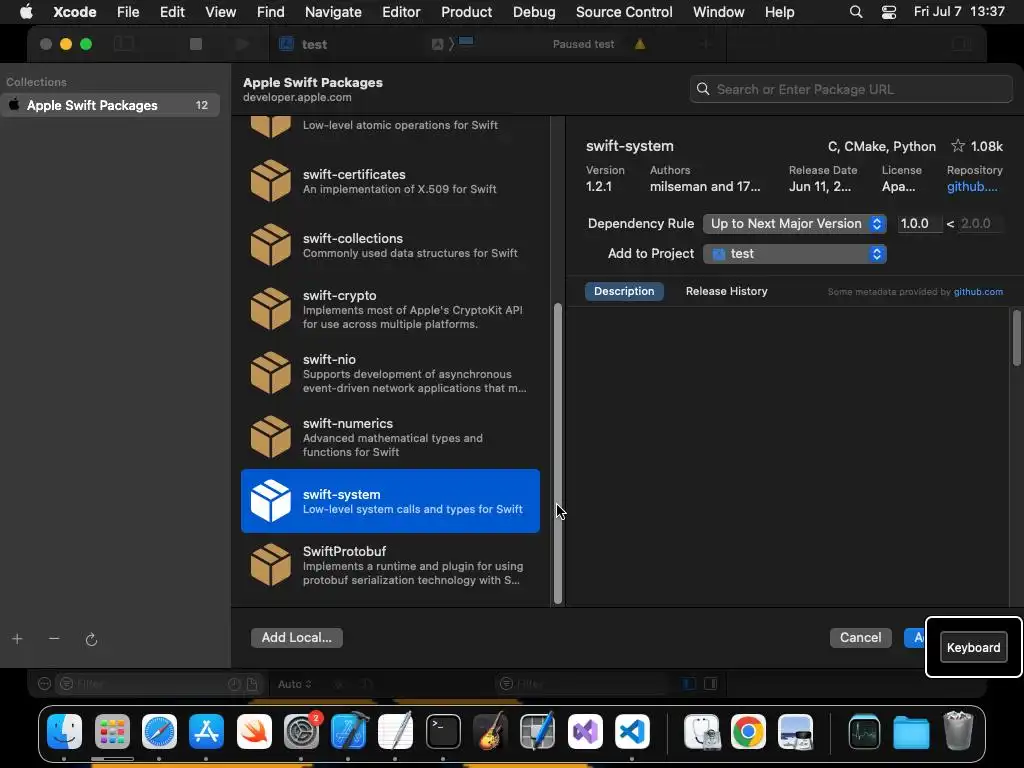
Task: Switch to the Description tab
Action: coord(624,291)
